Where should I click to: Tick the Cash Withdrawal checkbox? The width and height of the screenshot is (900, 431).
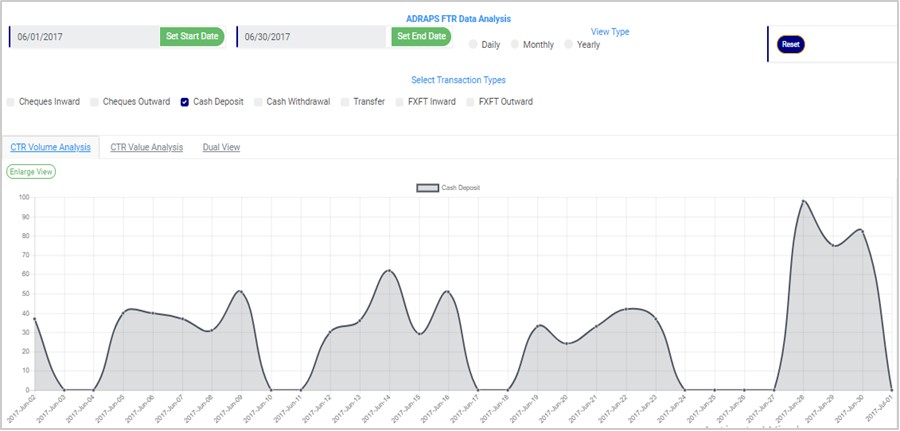coord(258,102)
